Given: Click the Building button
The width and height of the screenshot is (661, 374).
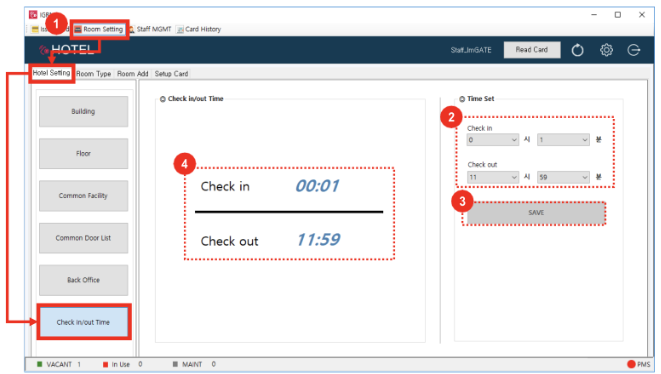Looking at the screenshot, I should (83, 111).
